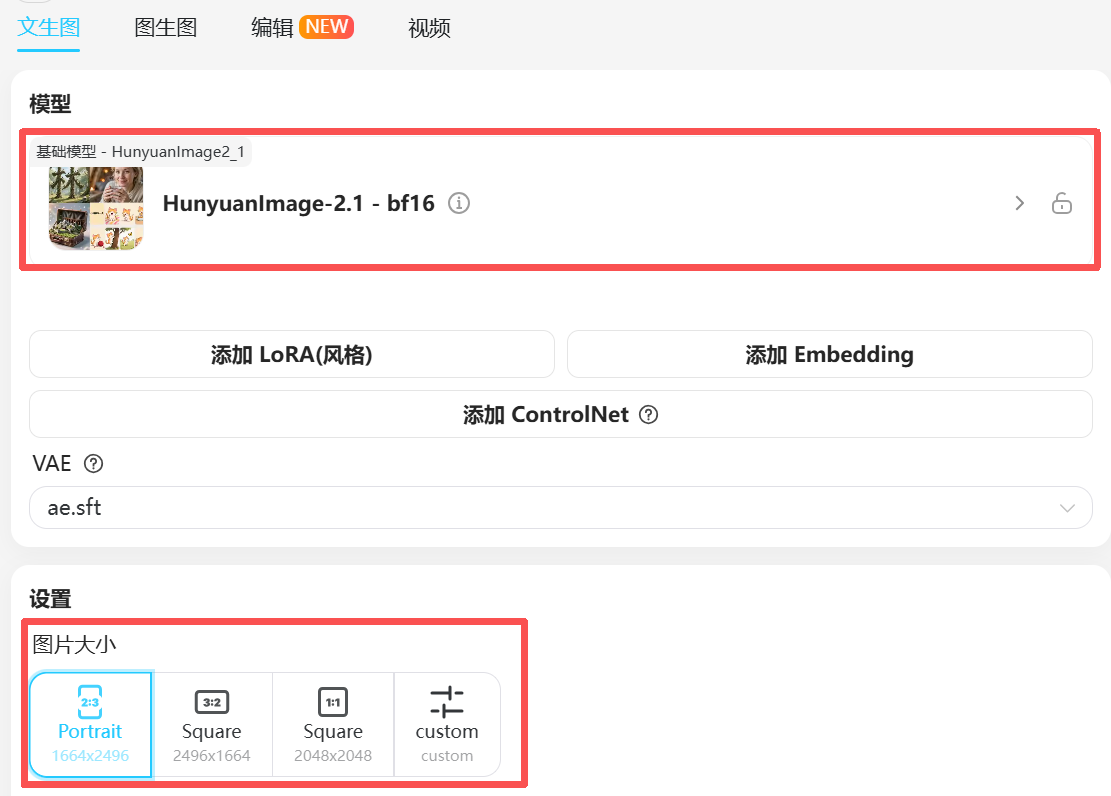Open help icon next to 添加 ControlNet

648,415
